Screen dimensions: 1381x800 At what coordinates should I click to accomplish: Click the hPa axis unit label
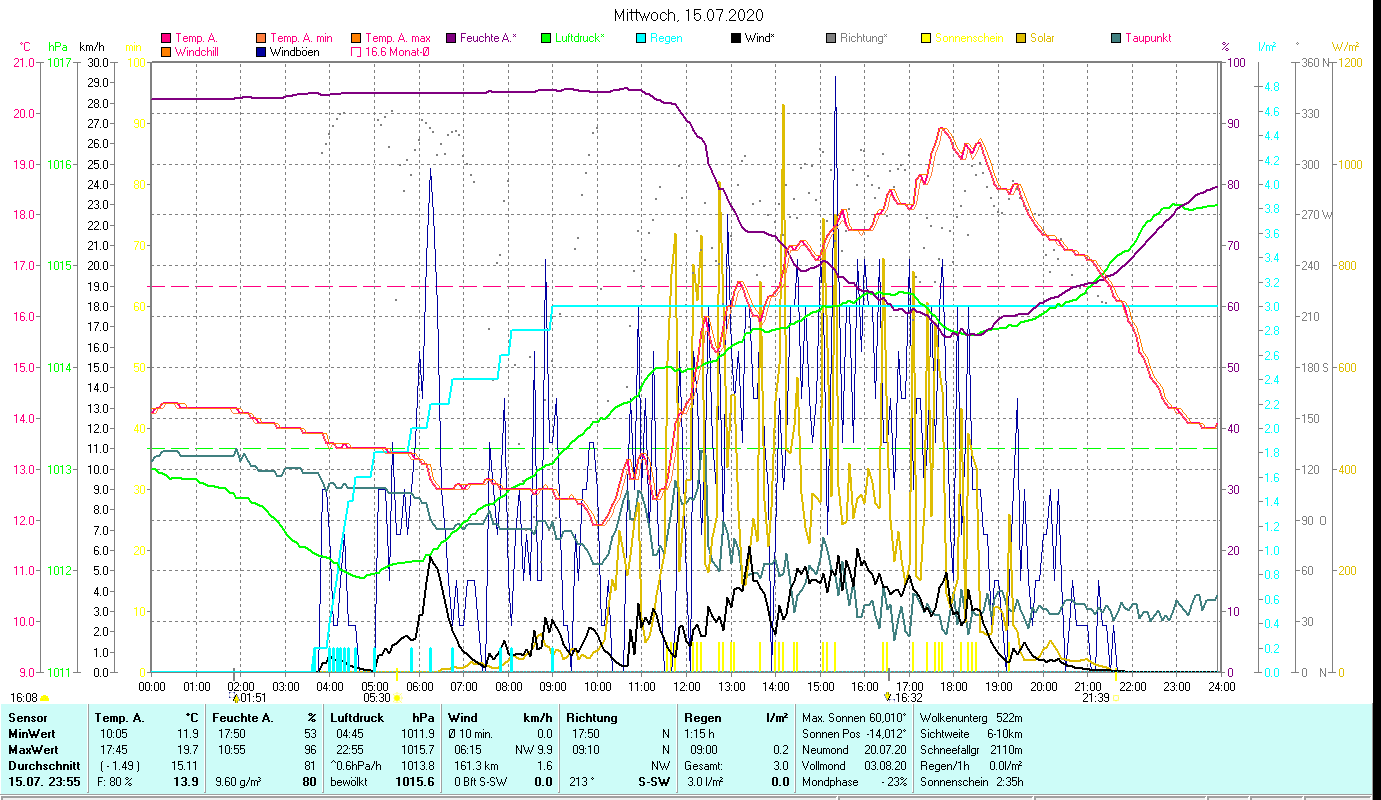click(58, 47)
